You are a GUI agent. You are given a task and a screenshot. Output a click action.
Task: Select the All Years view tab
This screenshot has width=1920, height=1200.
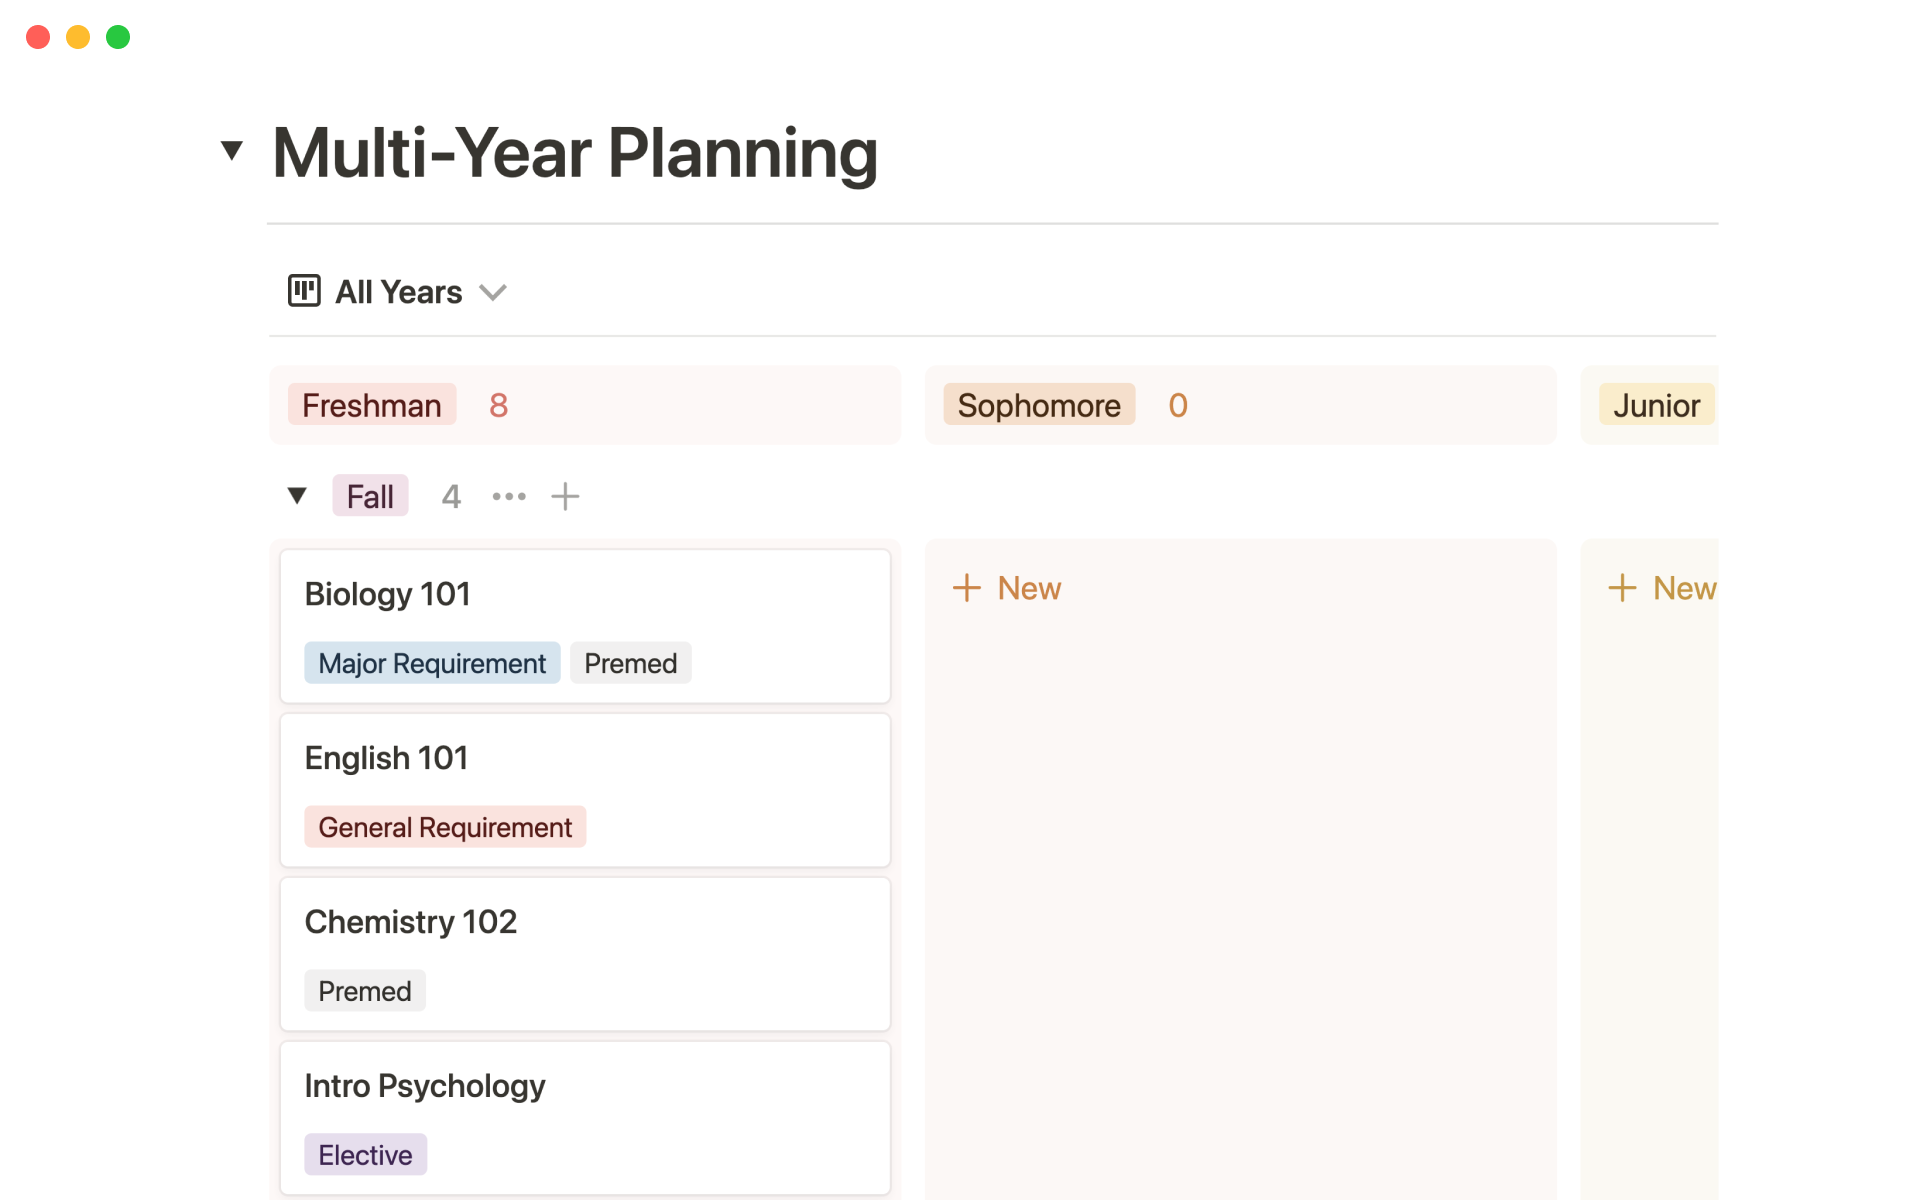[x=398, y=292]
